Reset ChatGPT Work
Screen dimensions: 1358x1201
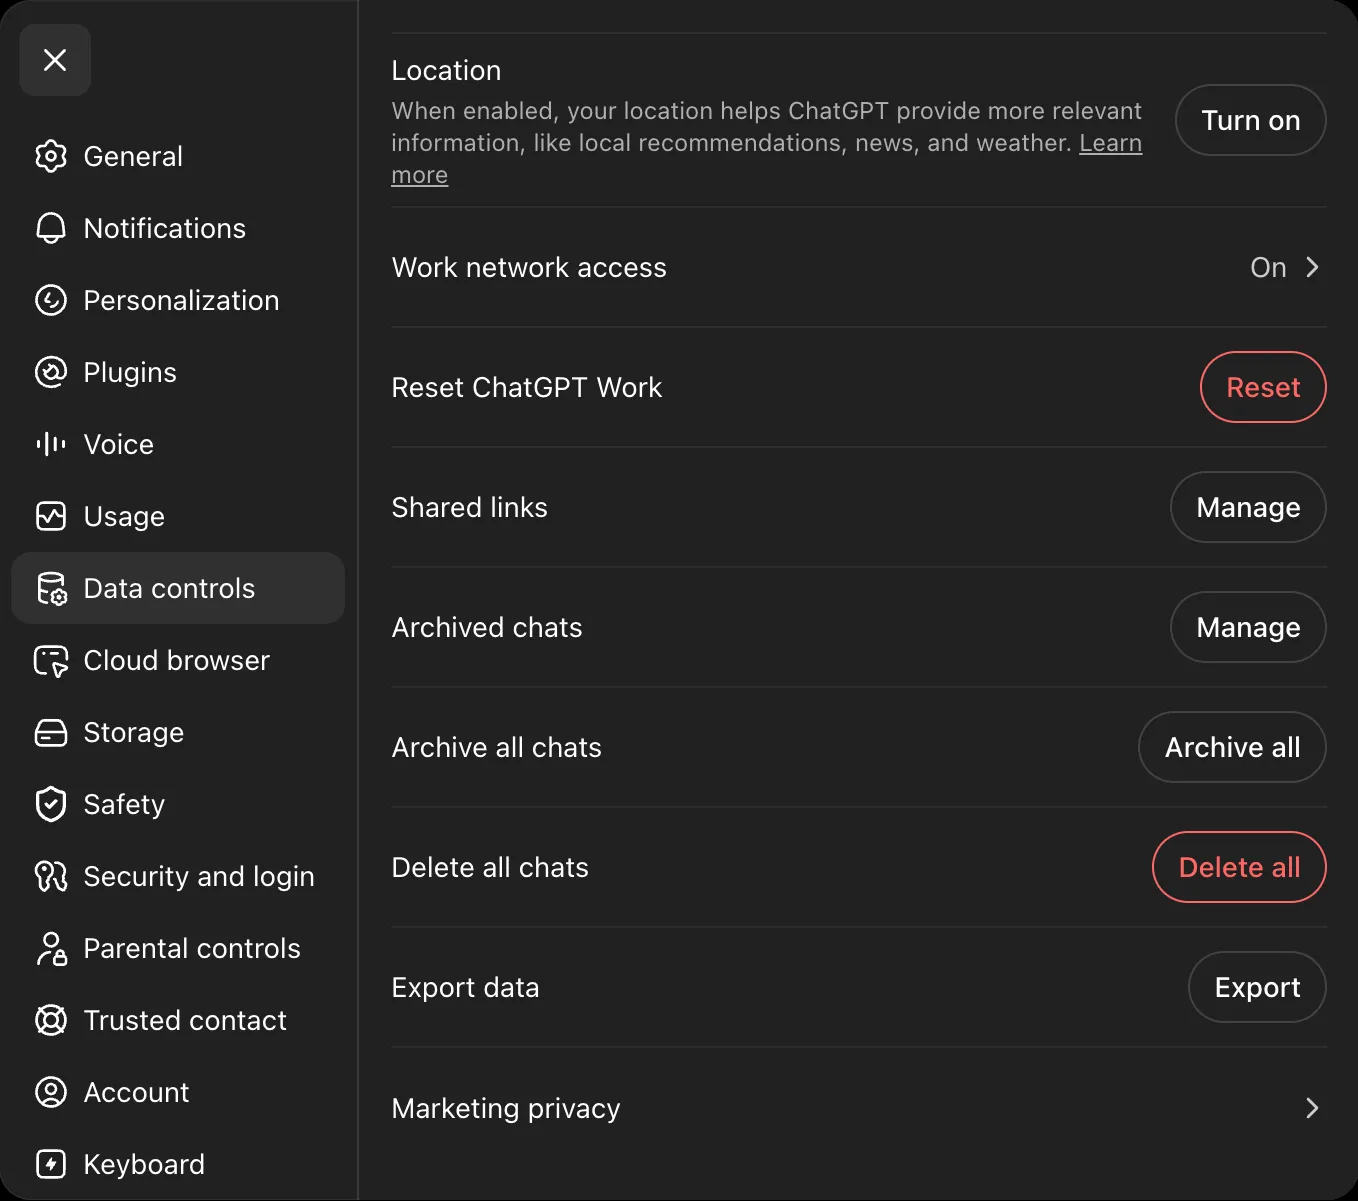(1263, 387)
